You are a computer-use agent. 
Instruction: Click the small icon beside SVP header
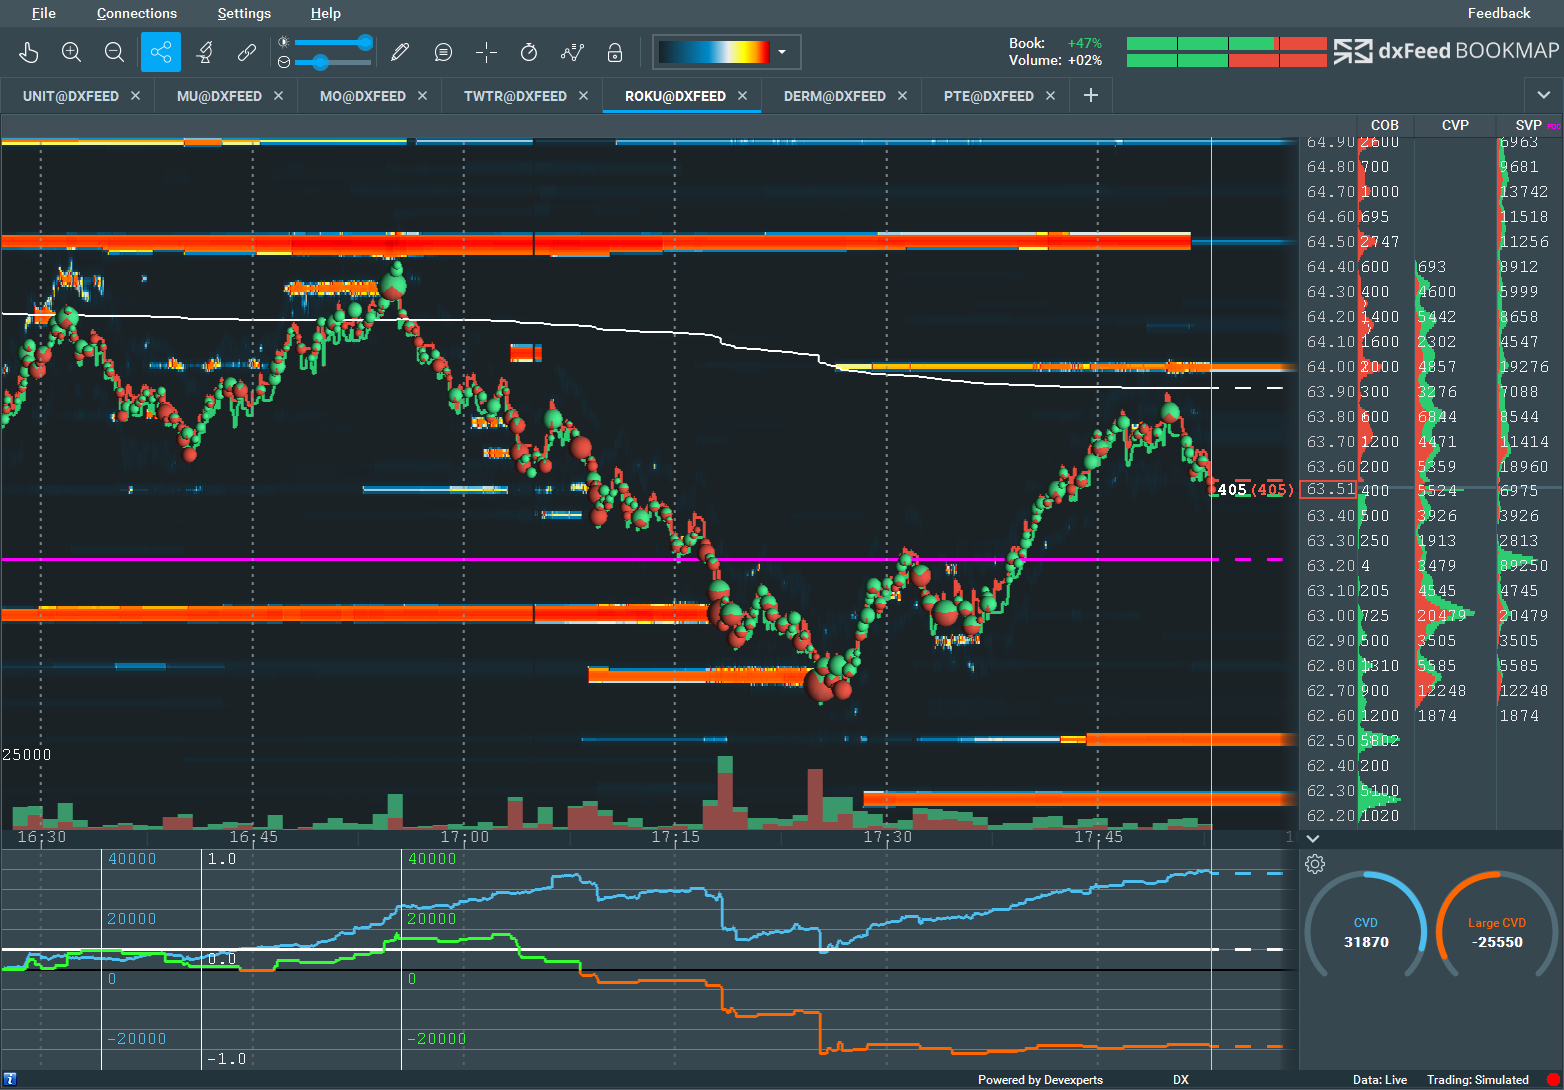click(1553, 126)
